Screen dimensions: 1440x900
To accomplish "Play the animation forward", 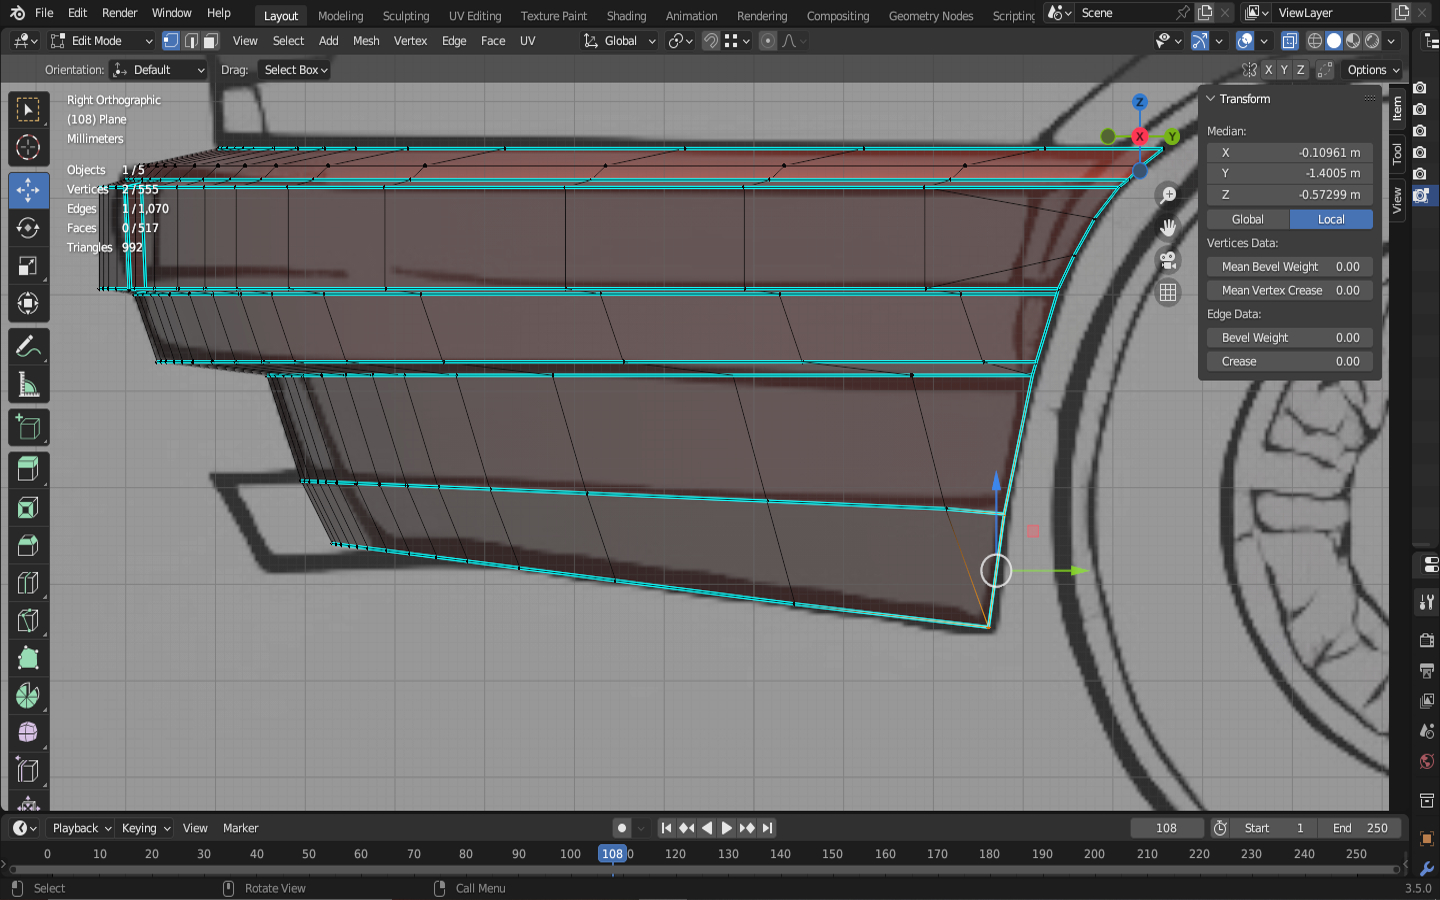I will click(x=727, y=828).
